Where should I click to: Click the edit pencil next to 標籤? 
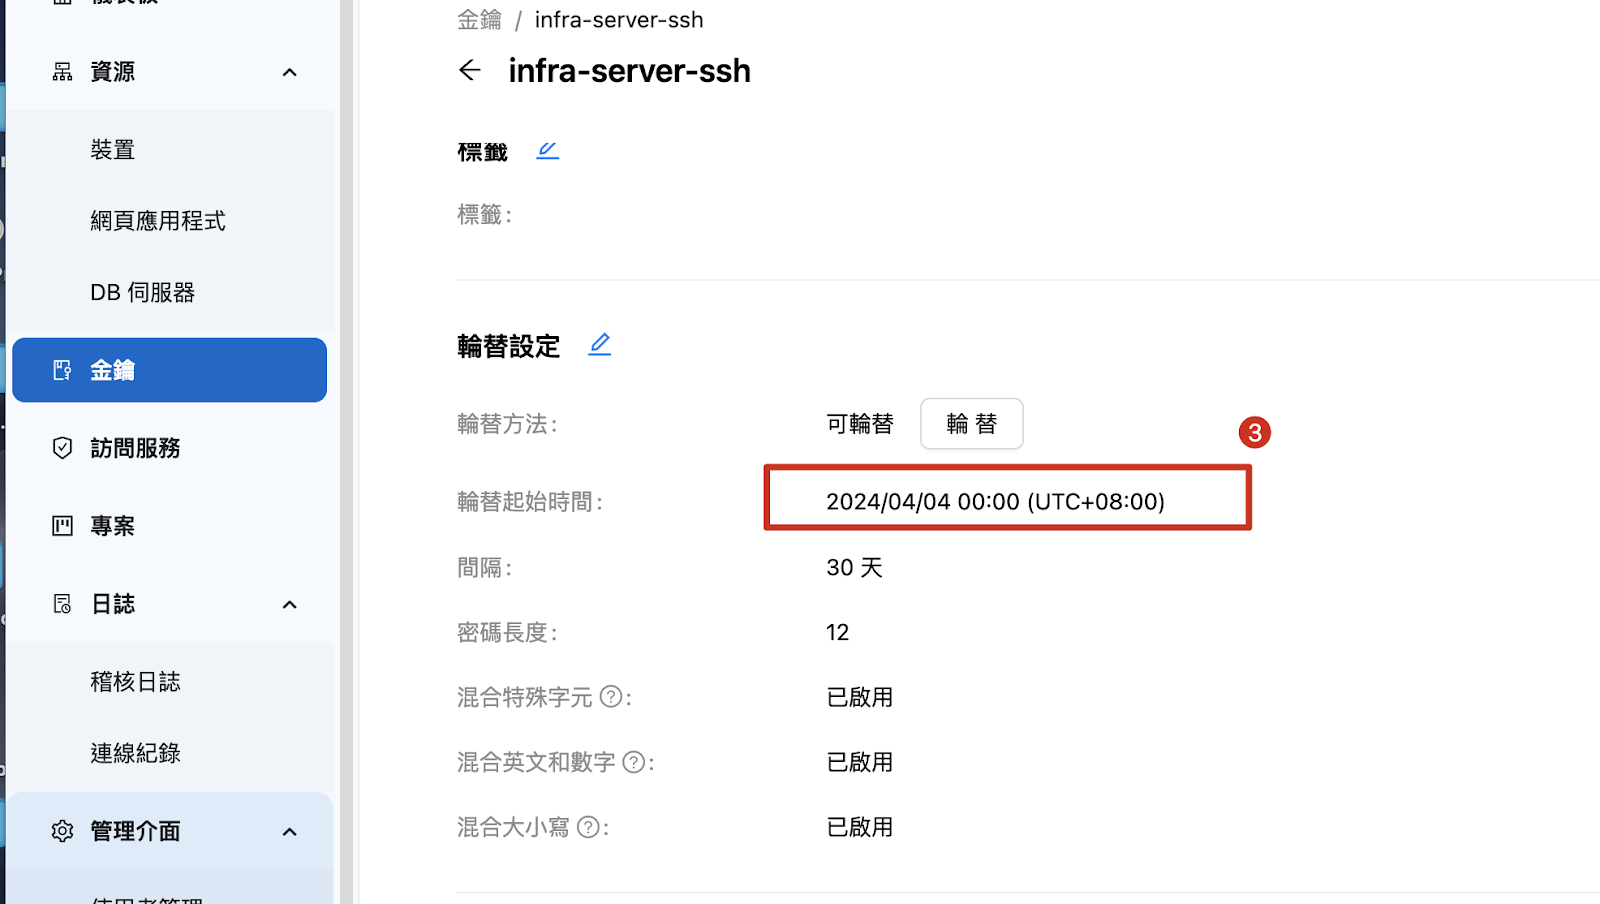point(547,151)
